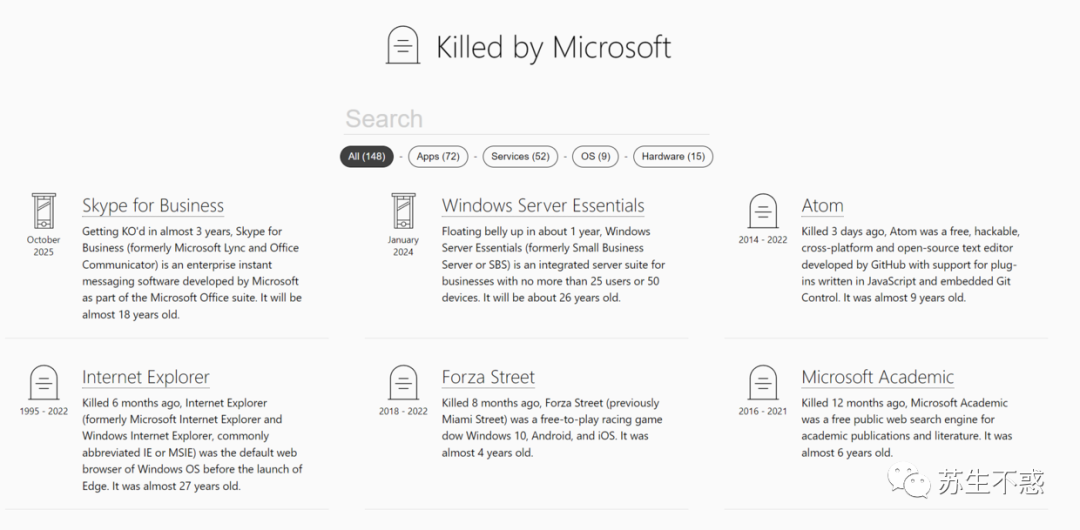The width and height of the screenshot is (1080, 530).
Task: Click the tombstone logo beside Killed by Microsoft
Action: pyautogui.click(x=403, y=45)
